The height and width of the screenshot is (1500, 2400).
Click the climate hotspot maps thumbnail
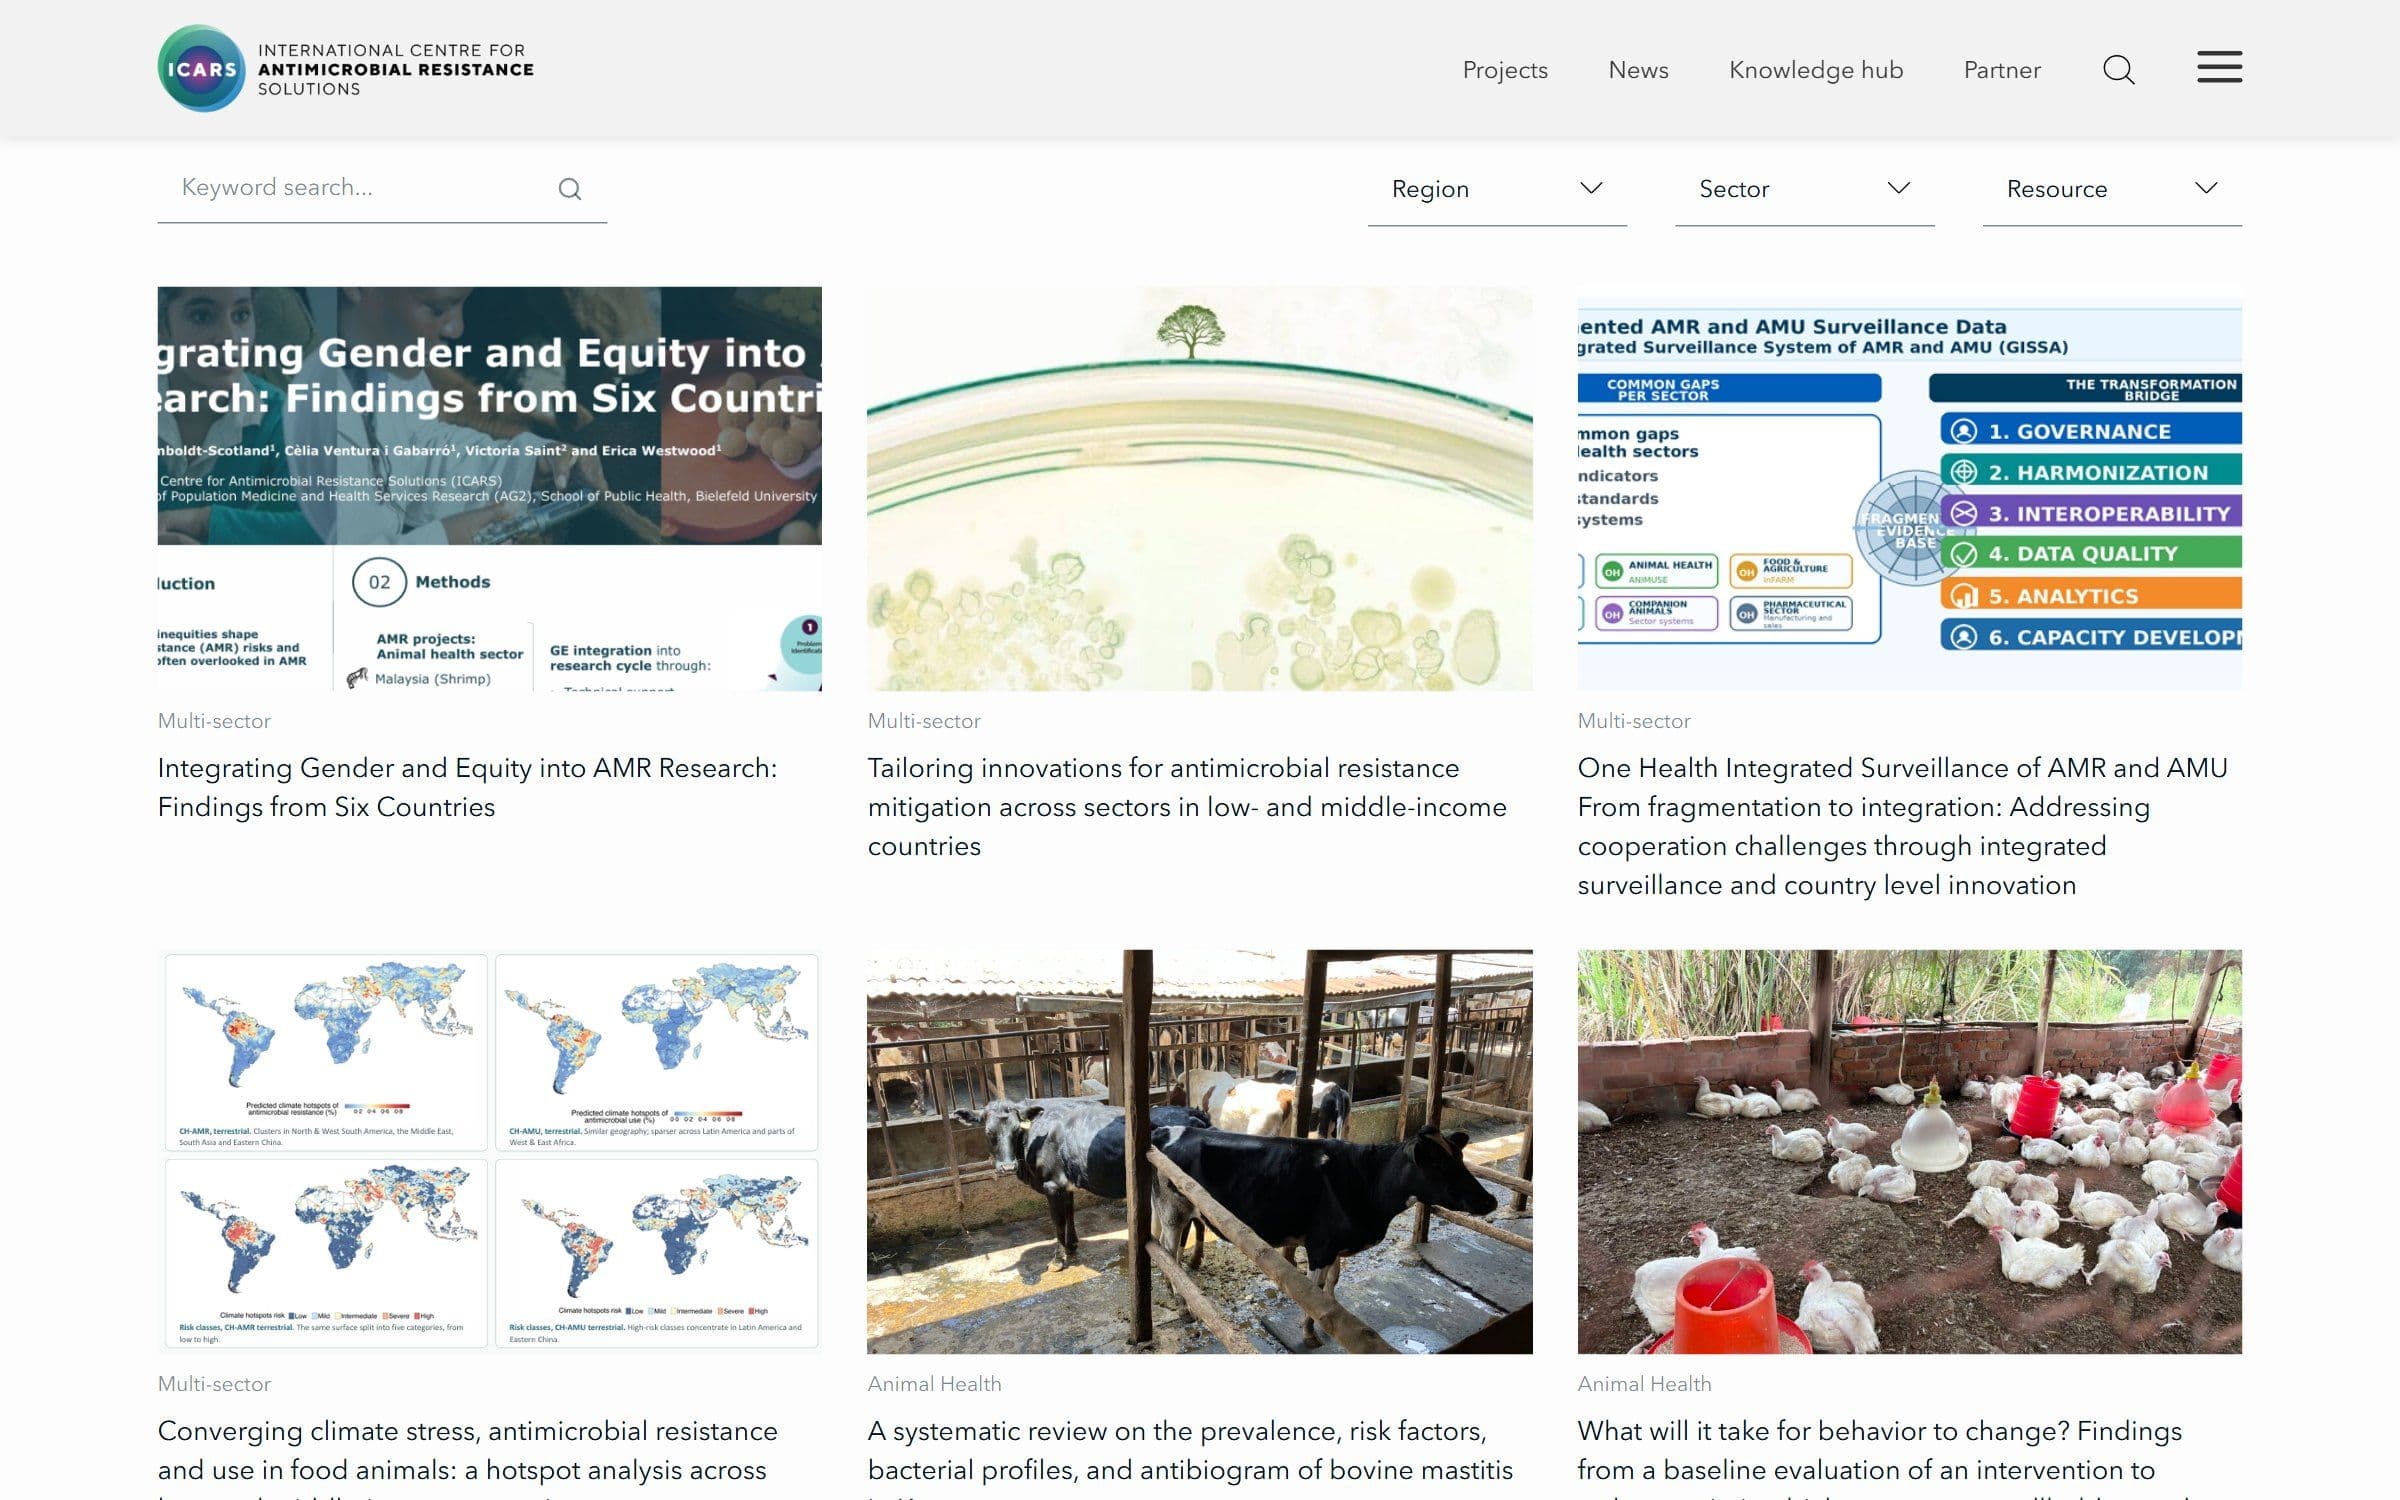click(489, 1152)
